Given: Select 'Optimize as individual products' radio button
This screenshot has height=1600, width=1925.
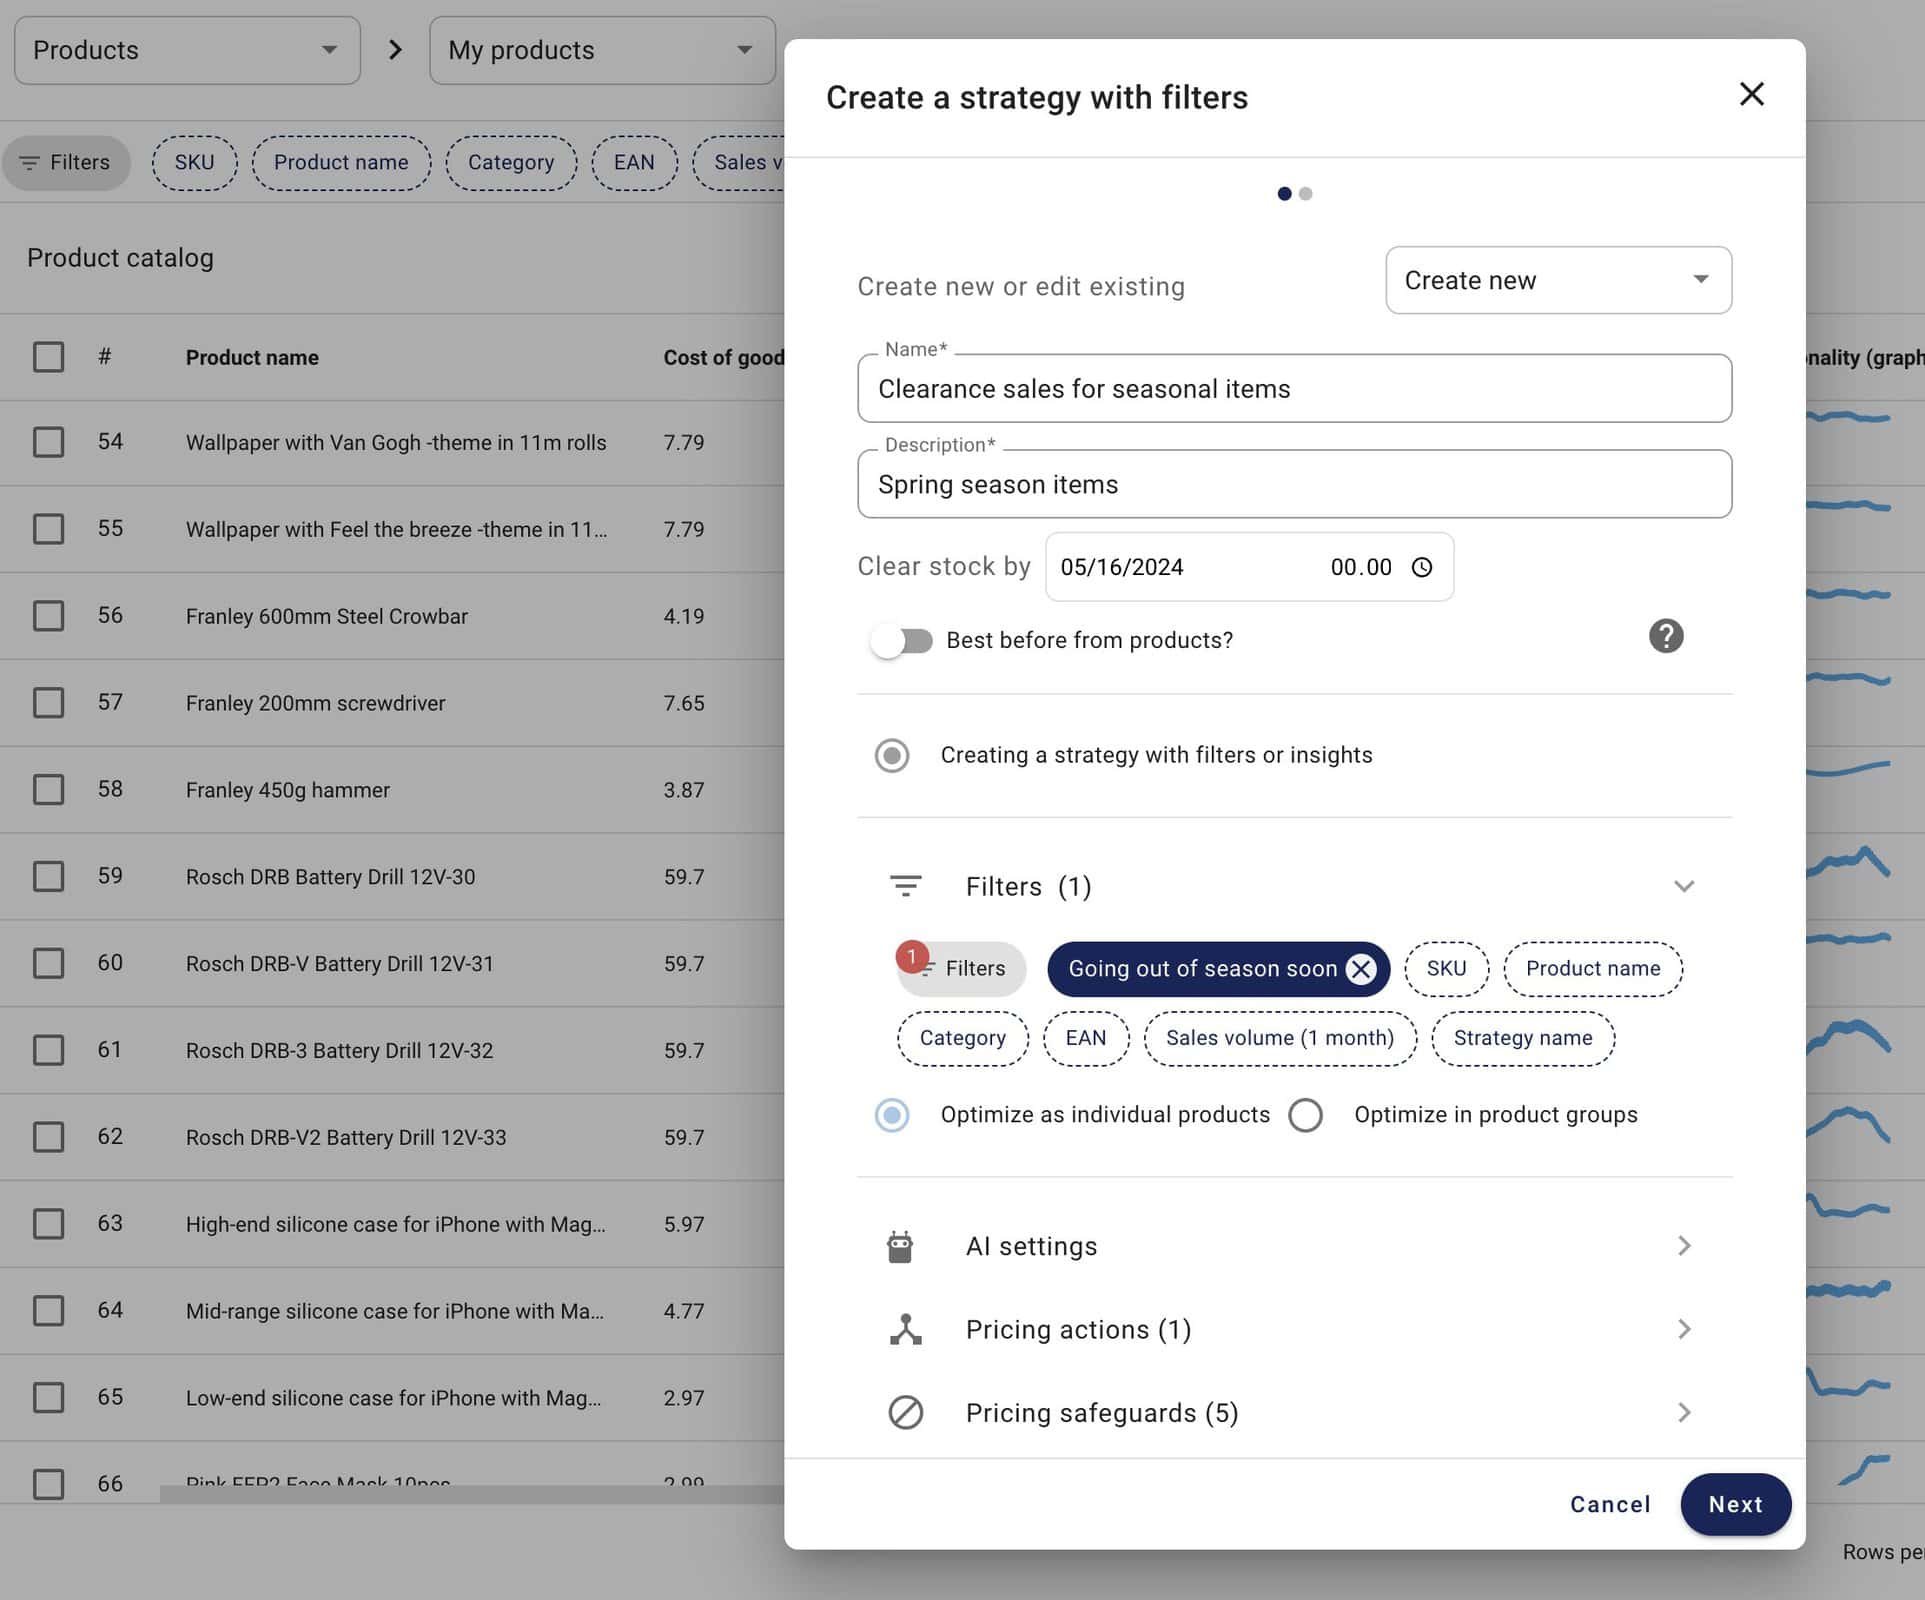Looking at the screenshot, I should [x=892, y=1116].
